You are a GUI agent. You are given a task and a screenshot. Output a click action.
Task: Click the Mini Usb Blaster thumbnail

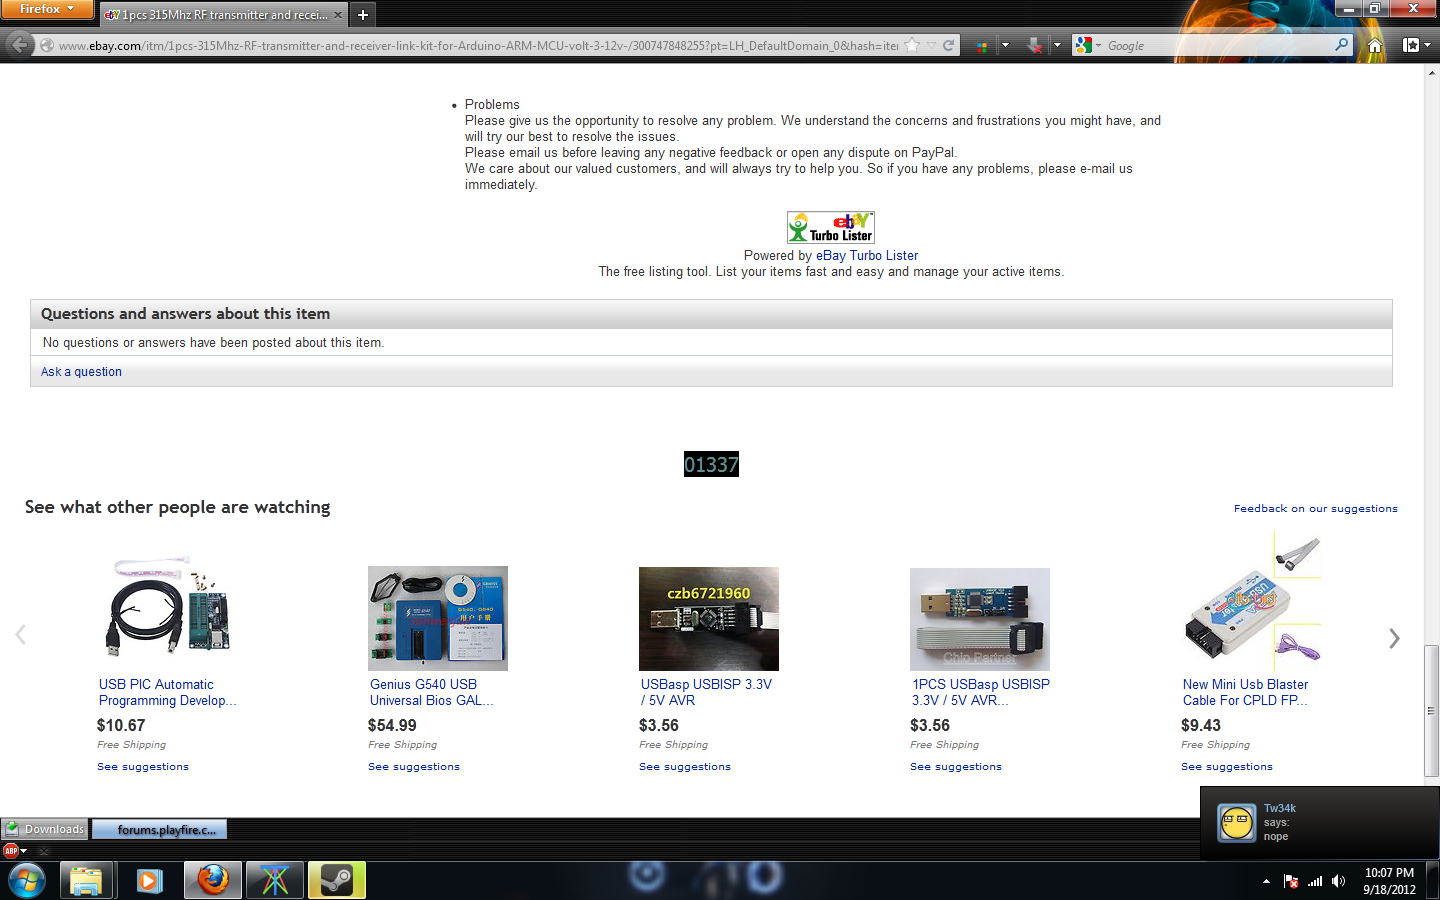click(1253, 600)
